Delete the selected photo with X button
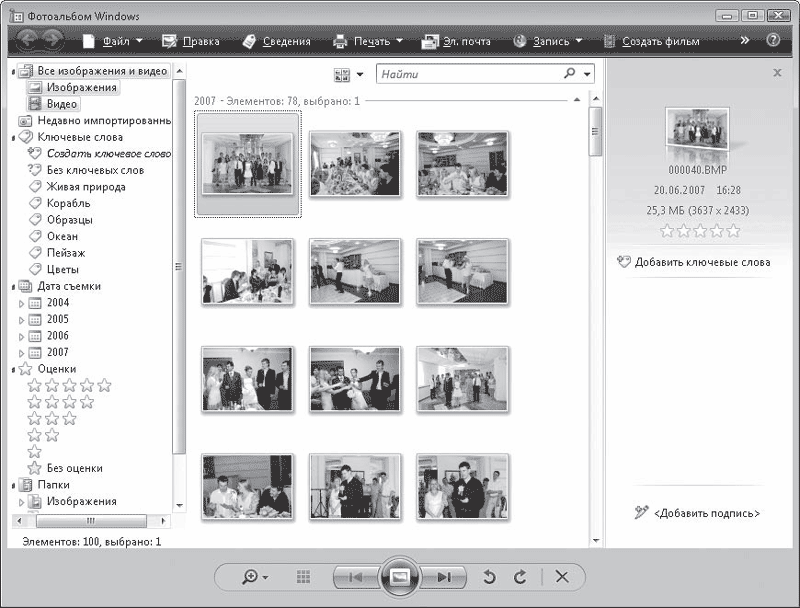The width and height of the screenshot is (800, 608). (562, 577)
